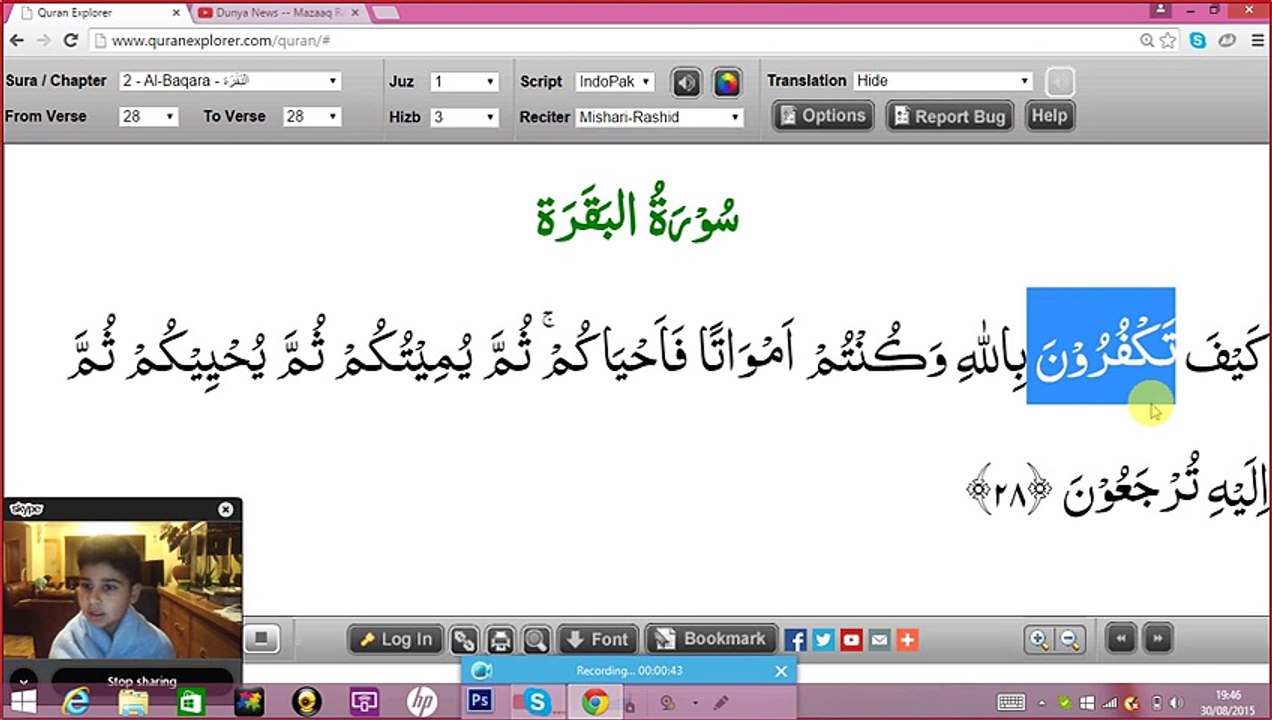Open a new browser tab
1272x720 pixels.
click(x=385, y=13)
